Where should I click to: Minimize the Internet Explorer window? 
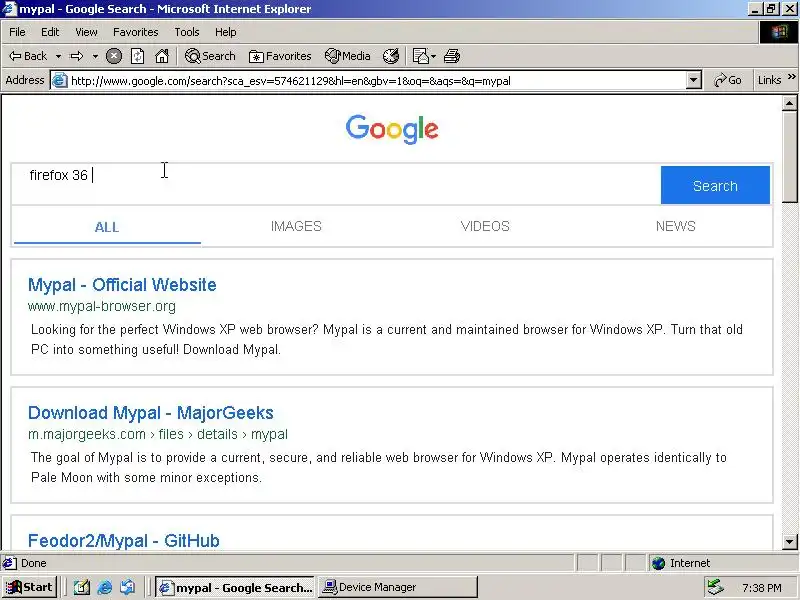pyautogui.click(x=754, y=9)
